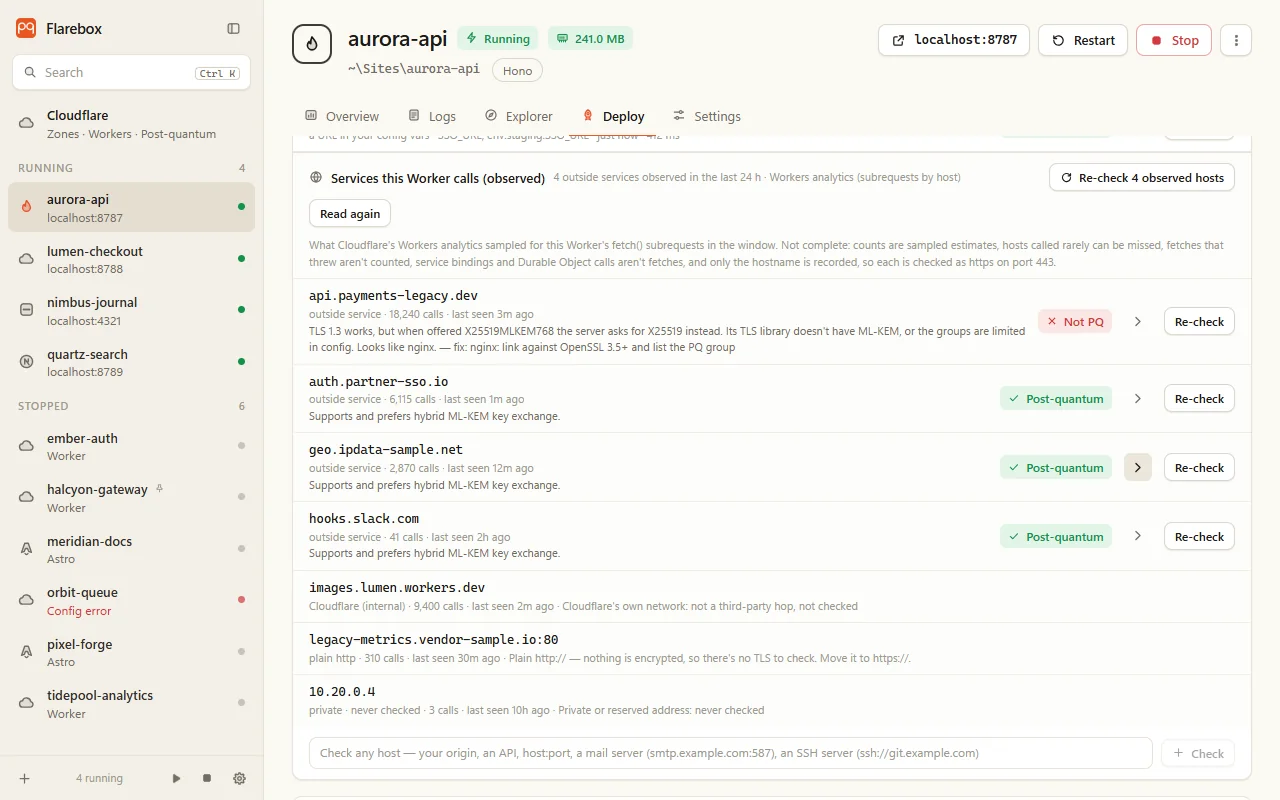Click the Cloudflare cloud icon in sidebar
Screen dimensions: 1280x800
click(27, 124)
